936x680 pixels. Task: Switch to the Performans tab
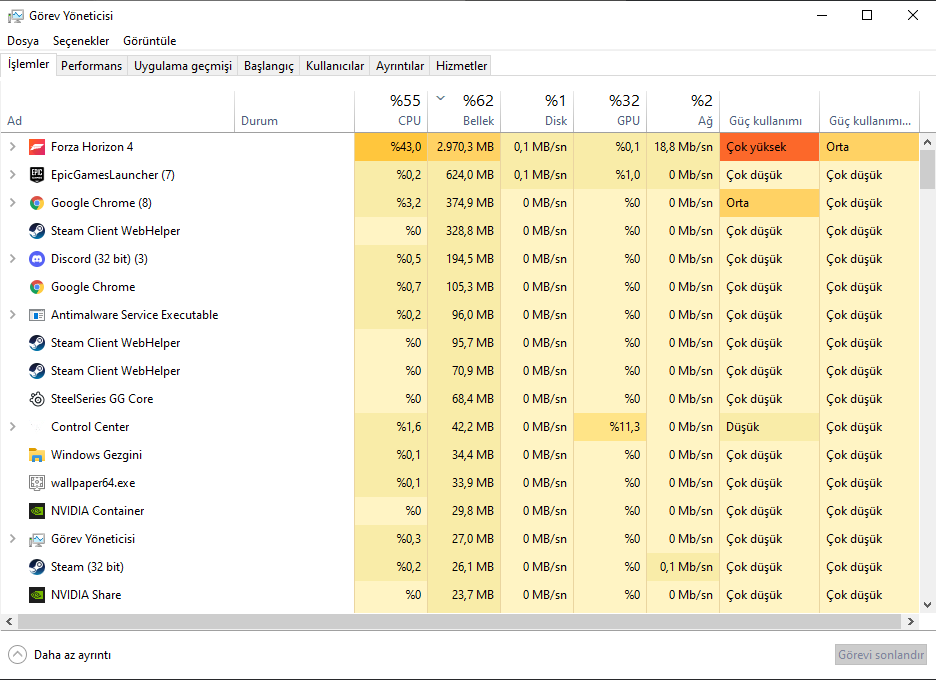point(92,66)
